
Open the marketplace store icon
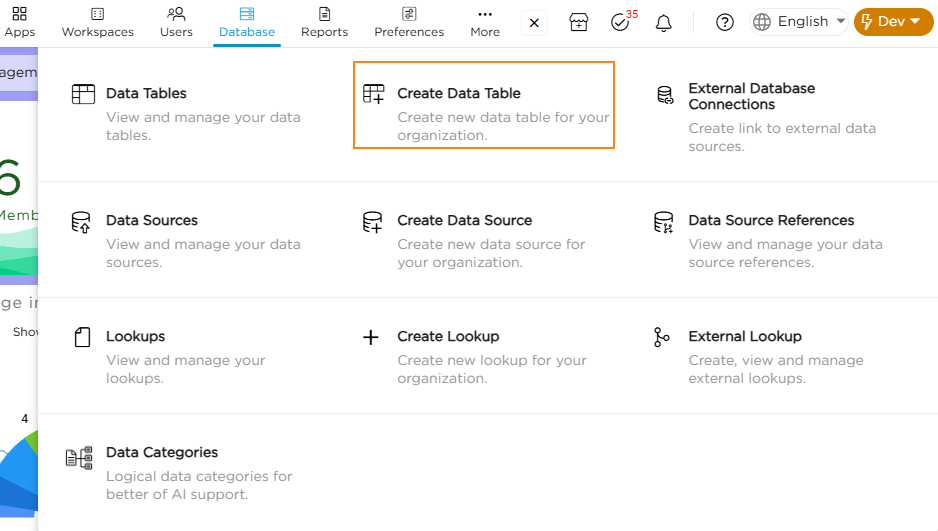[x=579, y=22]
